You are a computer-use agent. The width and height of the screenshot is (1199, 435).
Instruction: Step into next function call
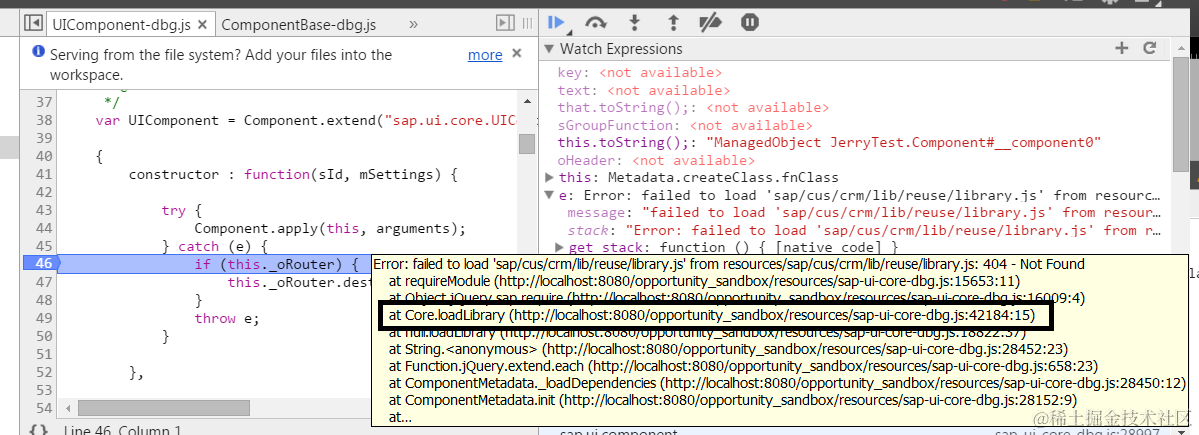pos(634,23)
